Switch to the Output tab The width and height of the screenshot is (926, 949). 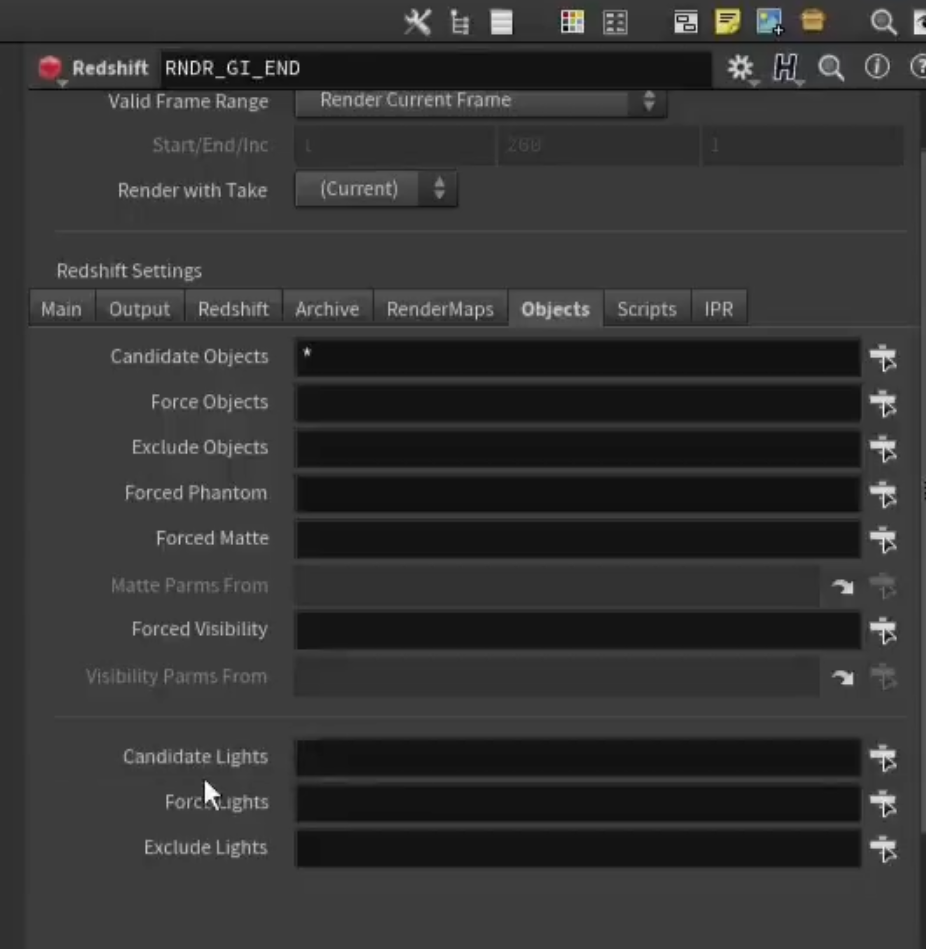pos(140,309)
